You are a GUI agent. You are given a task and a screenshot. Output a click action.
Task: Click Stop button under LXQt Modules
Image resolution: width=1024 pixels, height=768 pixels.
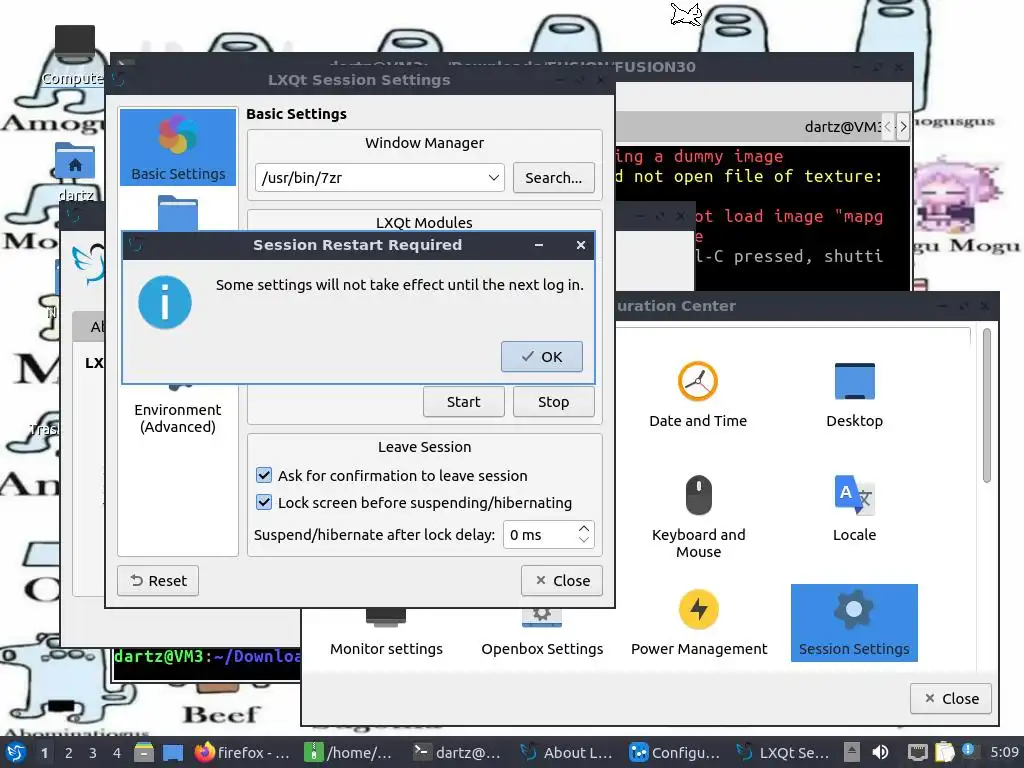tap(553, 402)
